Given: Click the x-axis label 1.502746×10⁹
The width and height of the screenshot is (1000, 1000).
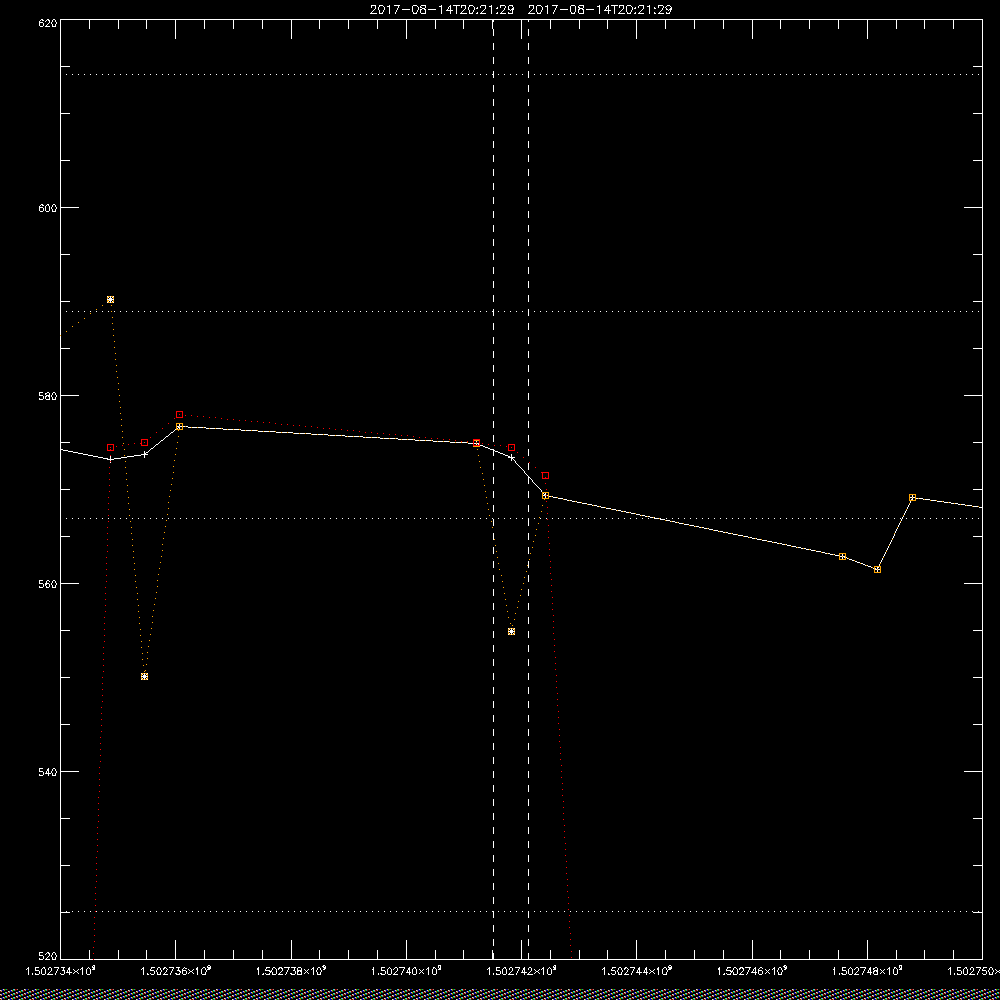Looking at the screenshot, I should tap(753, 971).
